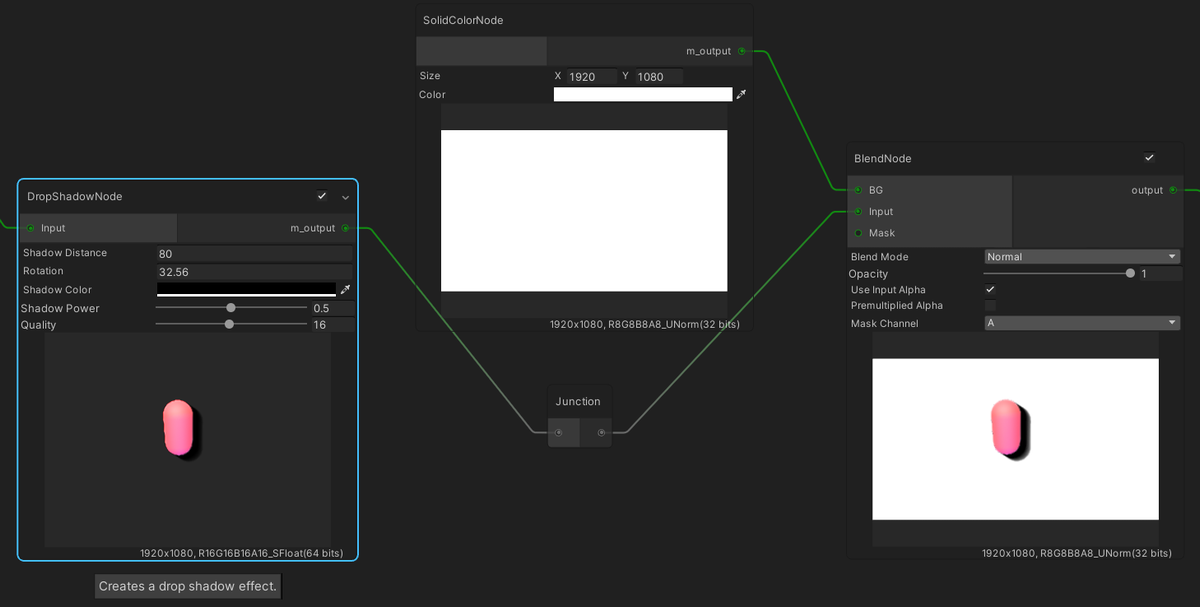Open the Mask Channel dropdown

[1082, 323]
